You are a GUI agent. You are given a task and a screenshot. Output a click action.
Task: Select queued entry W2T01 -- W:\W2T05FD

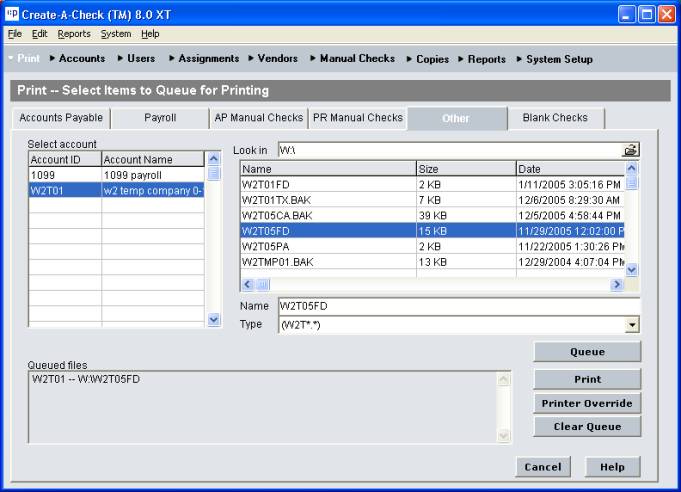tap(86, 380)
